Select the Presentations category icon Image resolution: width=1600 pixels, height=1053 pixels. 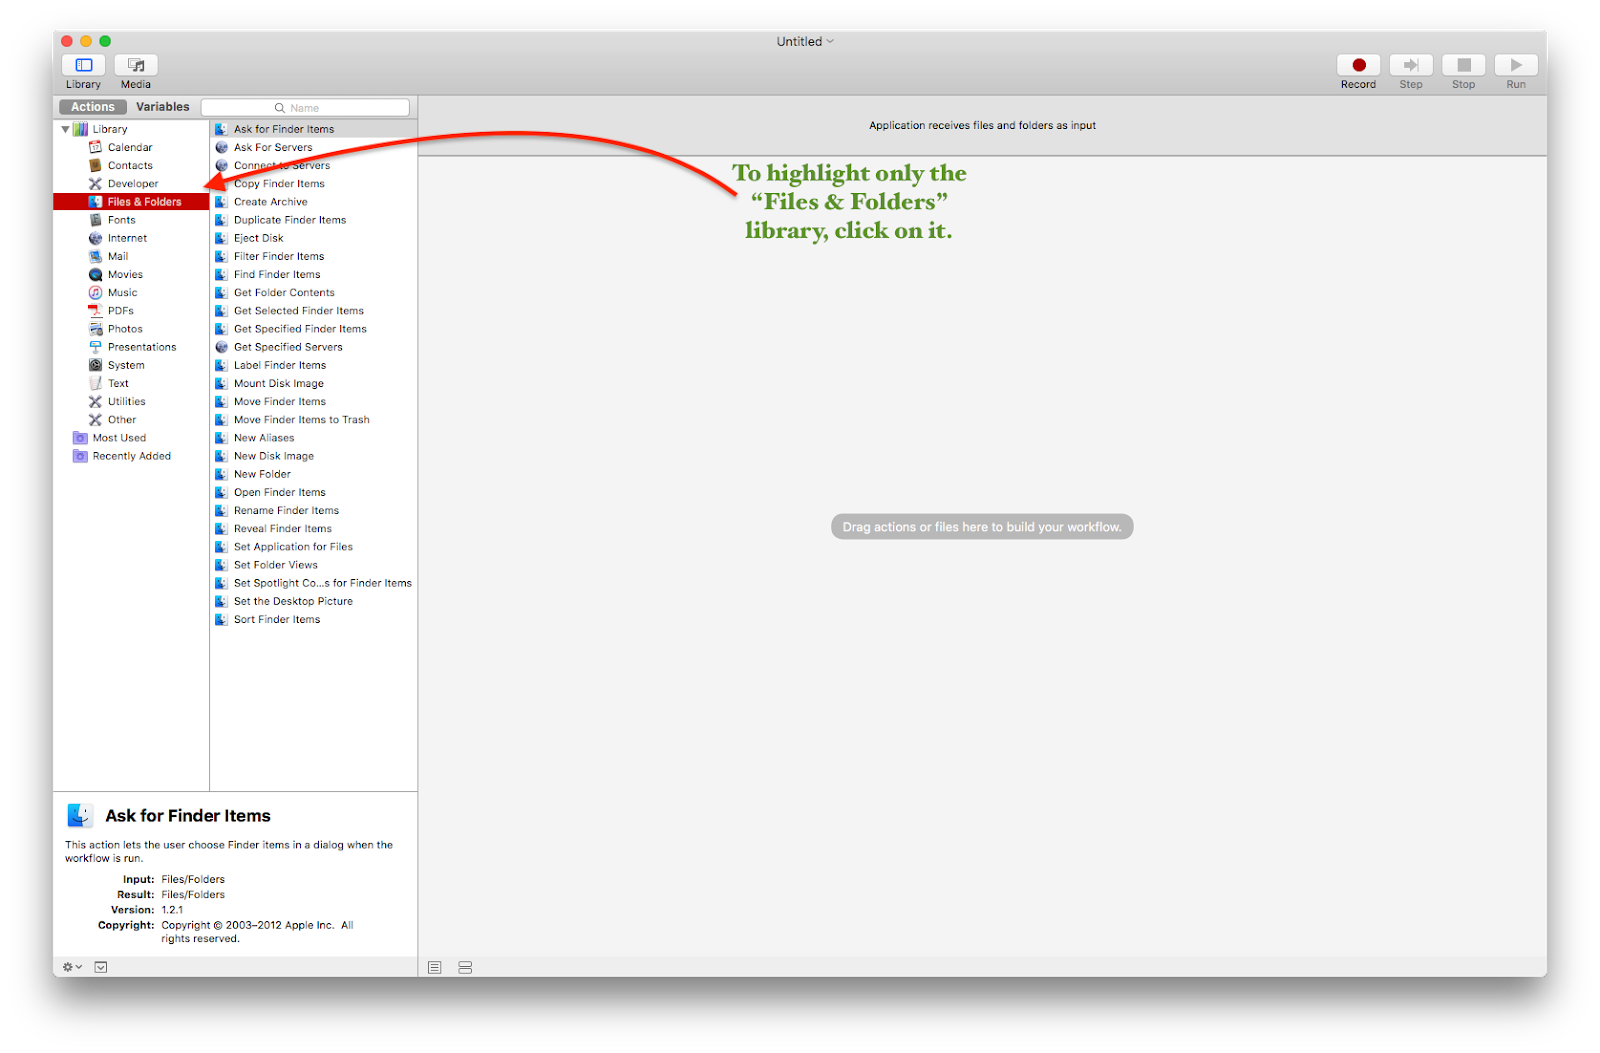coord(95,347)
